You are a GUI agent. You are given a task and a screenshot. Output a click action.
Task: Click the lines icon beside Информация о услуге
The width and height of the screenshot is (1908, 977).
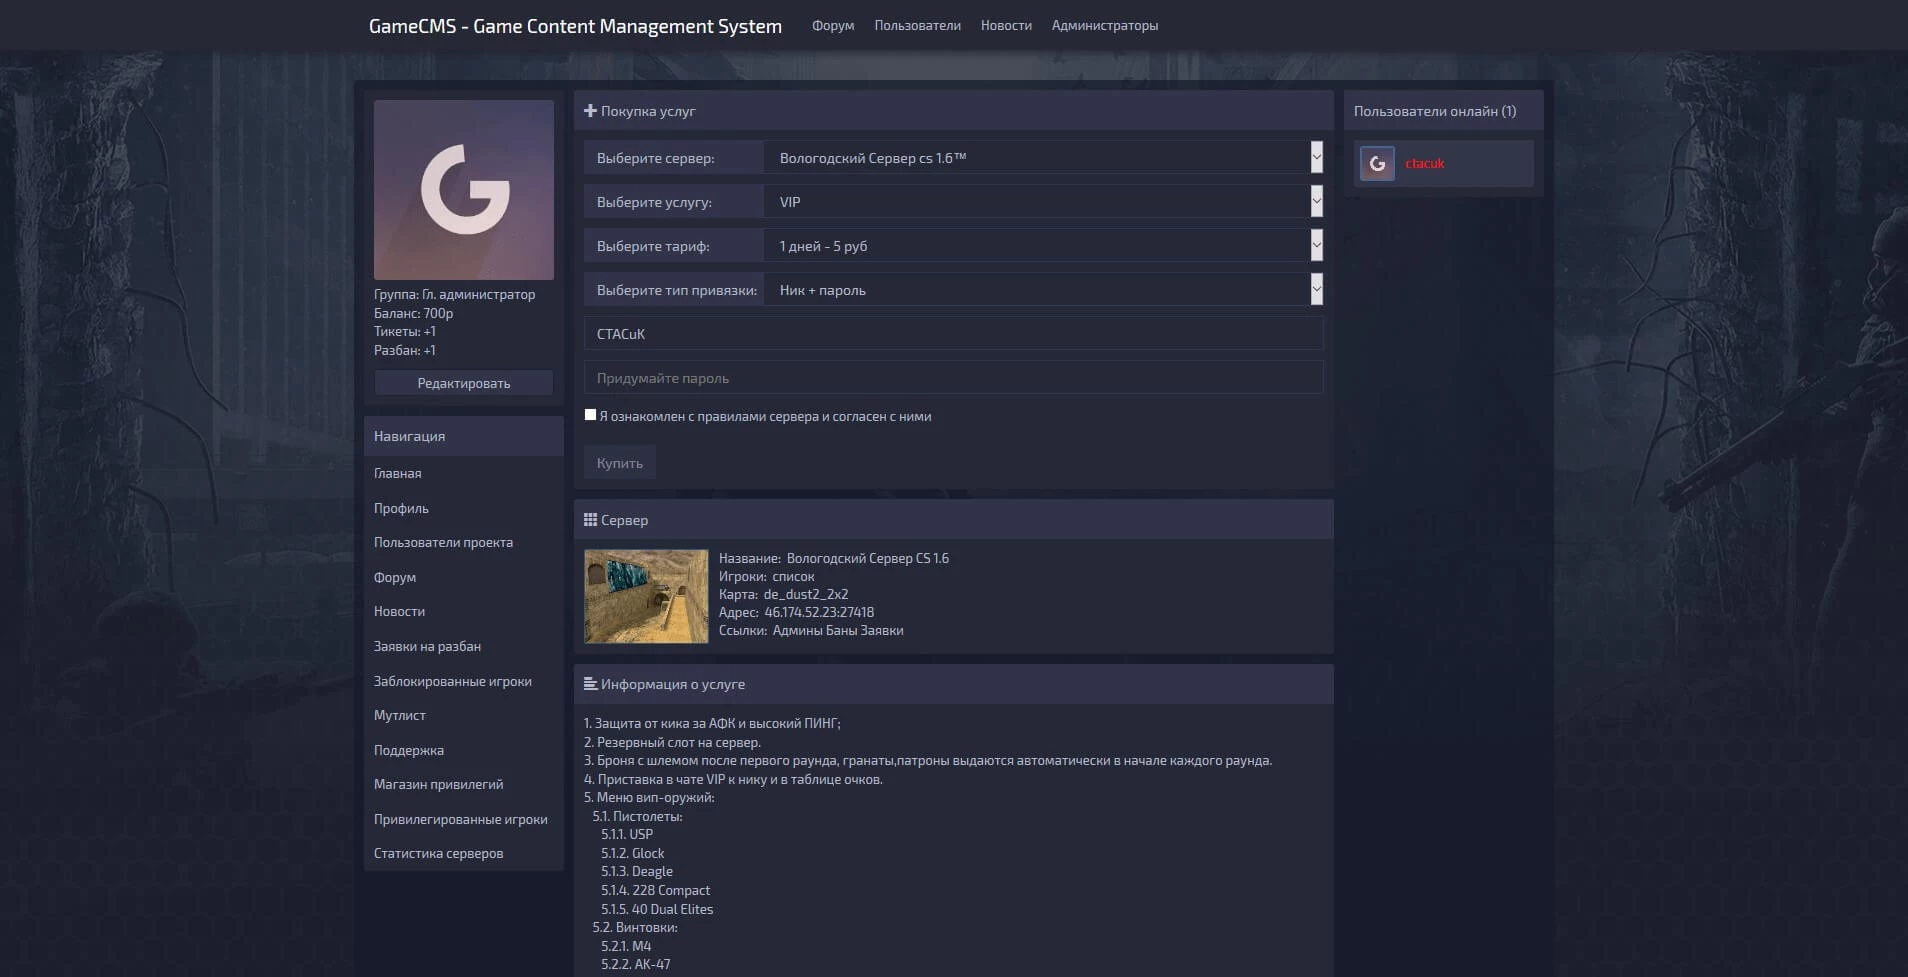590,684
